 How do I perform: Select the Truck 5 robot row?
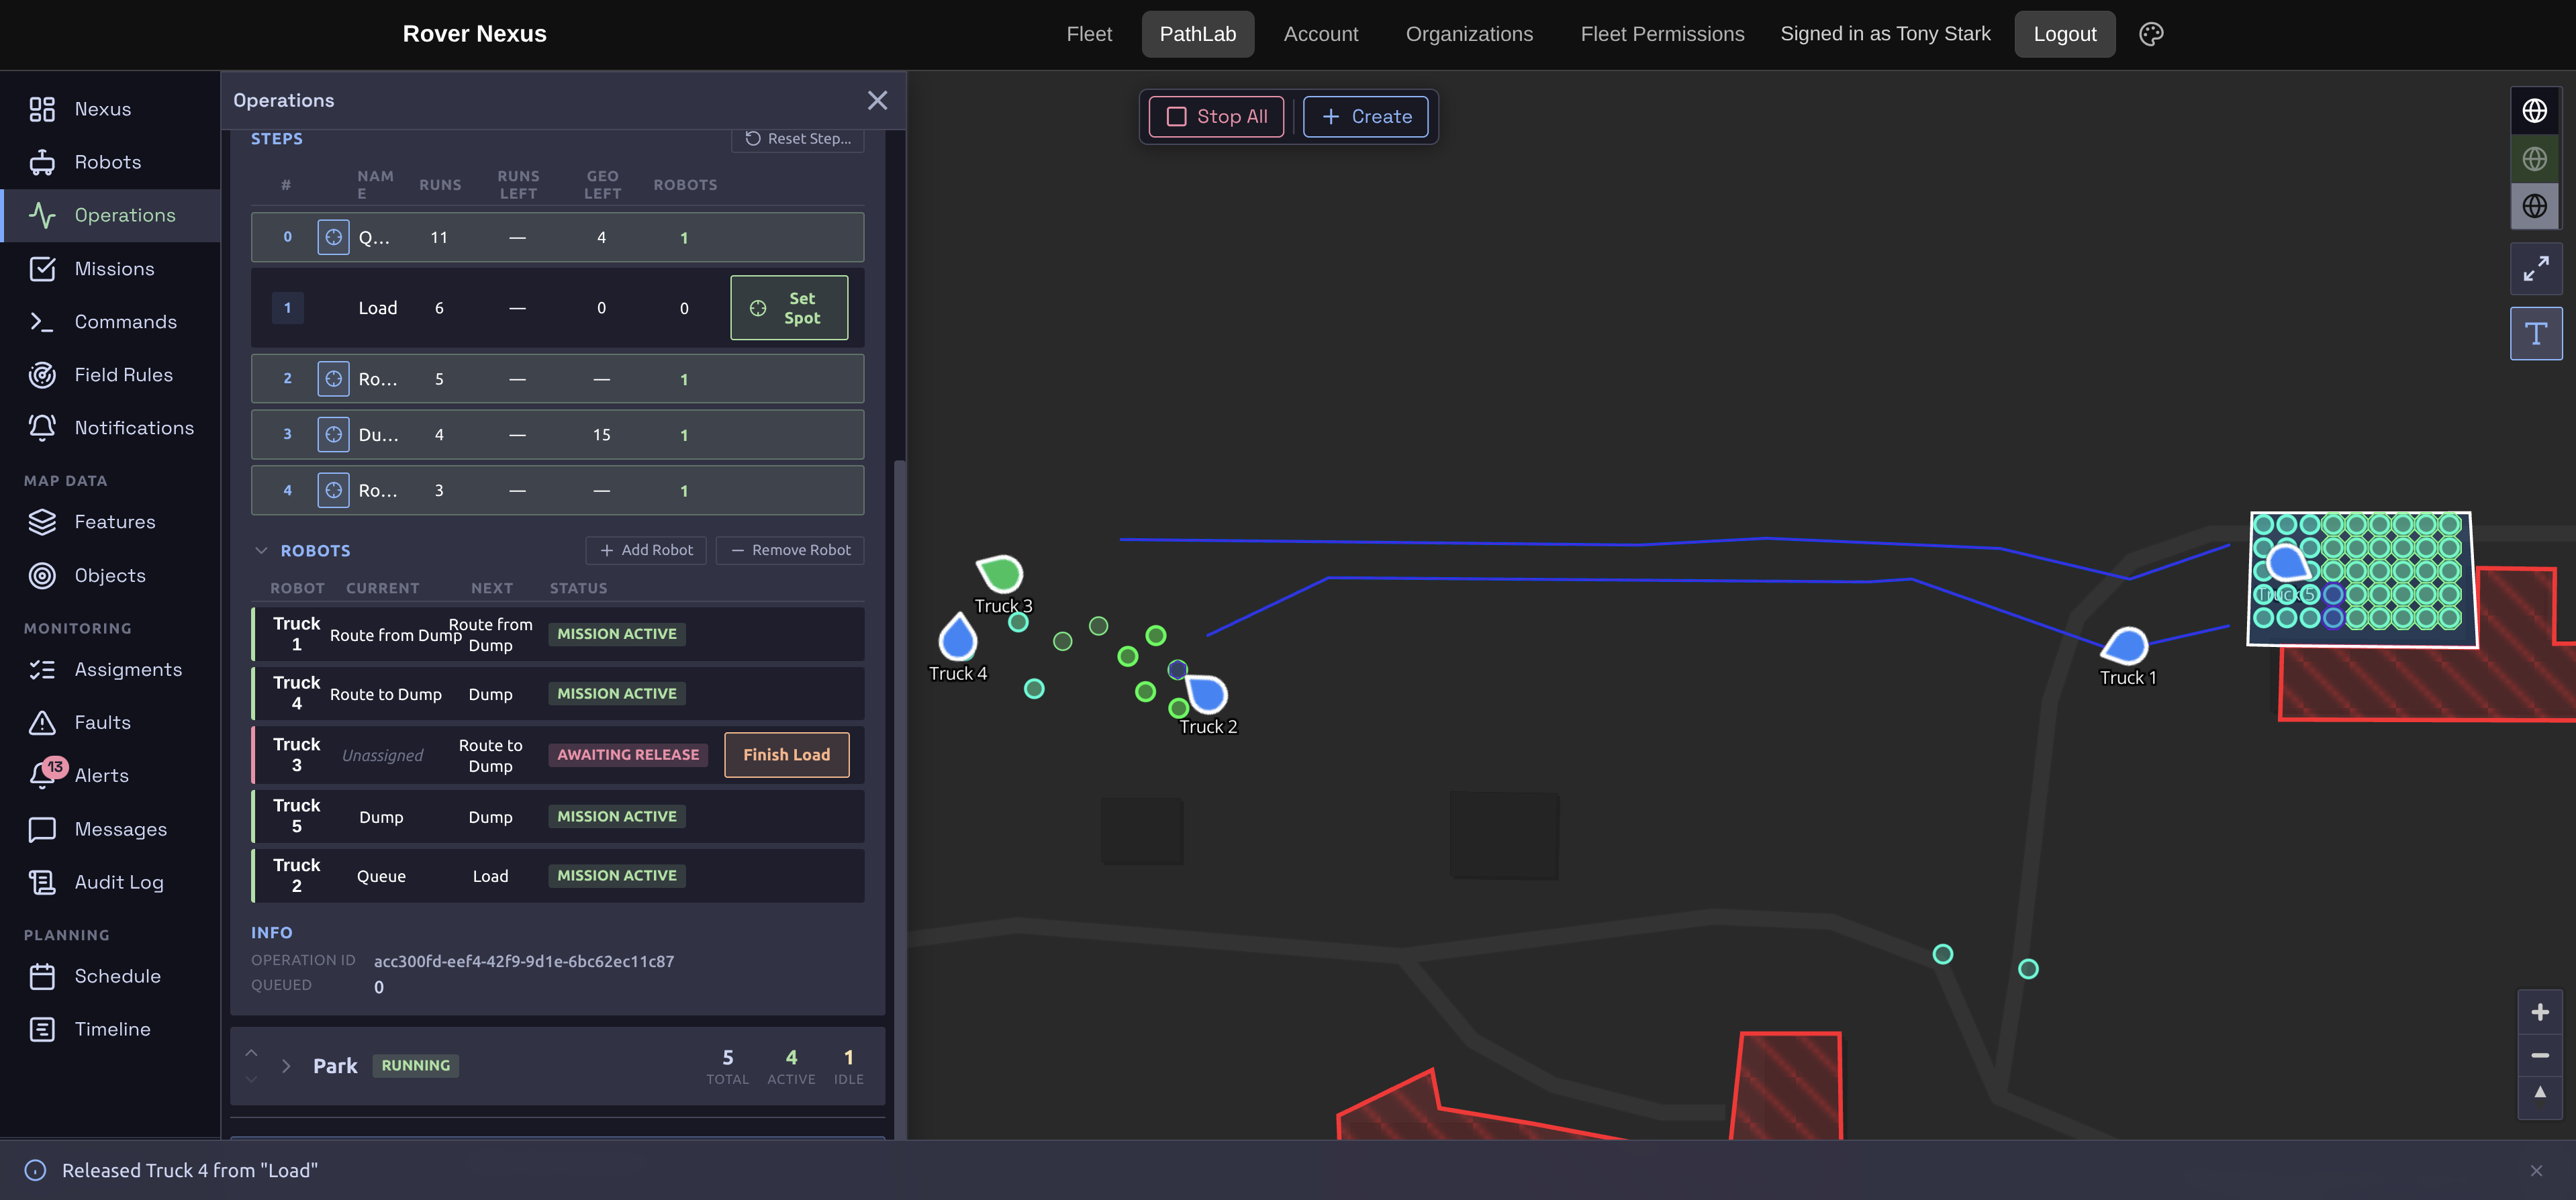coord(557,817)
